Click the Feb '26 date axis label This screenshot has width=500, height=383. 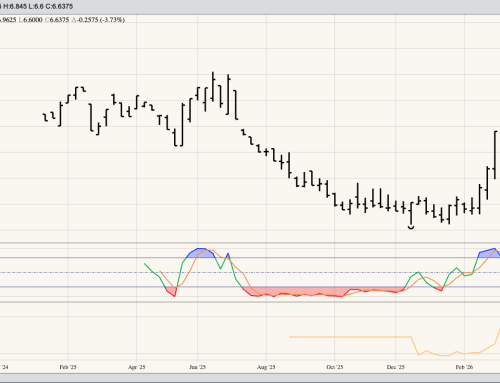(x=464, y=367)
